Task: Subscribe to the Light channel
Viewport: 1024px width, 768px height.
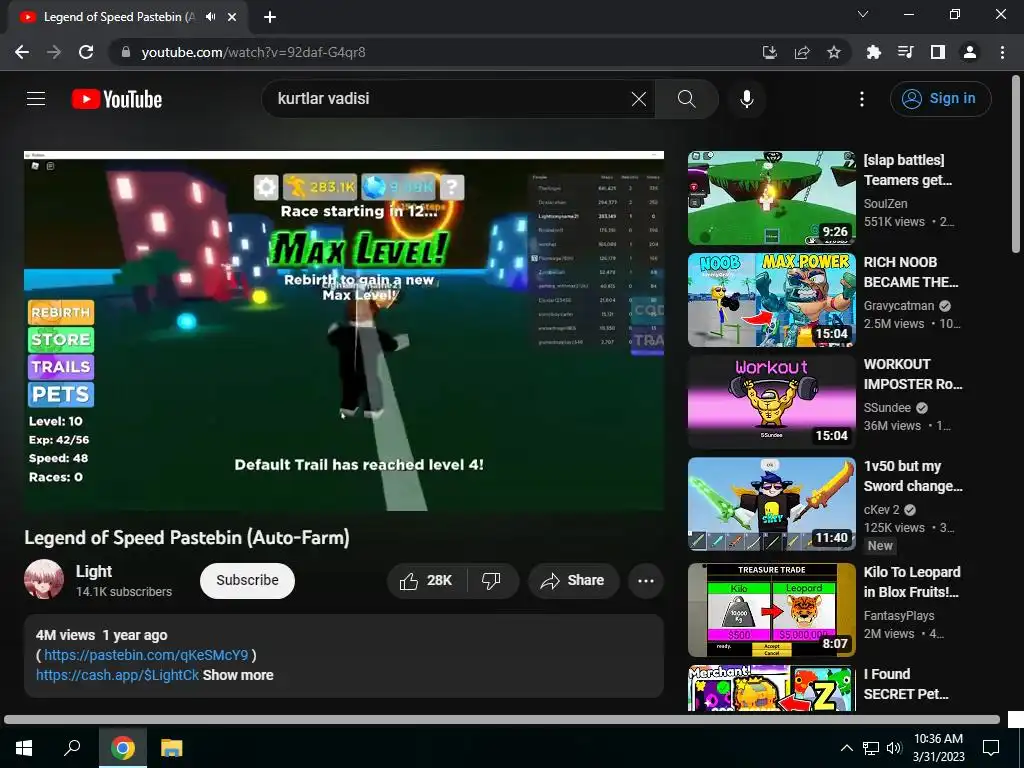Action: click(248, 581)
